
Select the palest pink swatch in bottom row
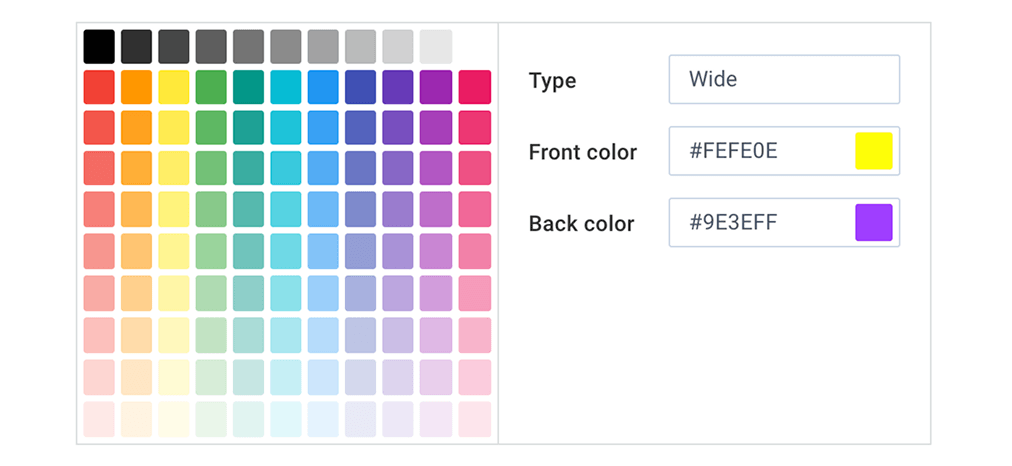474,419
